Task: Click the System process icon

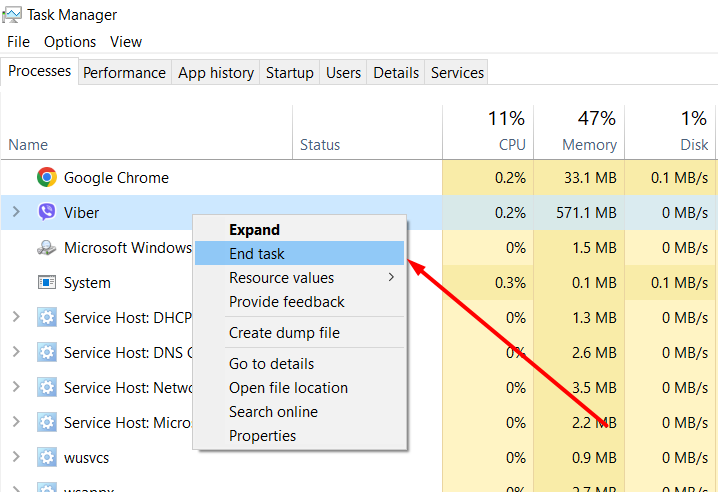Action: [x=46, y=283]
